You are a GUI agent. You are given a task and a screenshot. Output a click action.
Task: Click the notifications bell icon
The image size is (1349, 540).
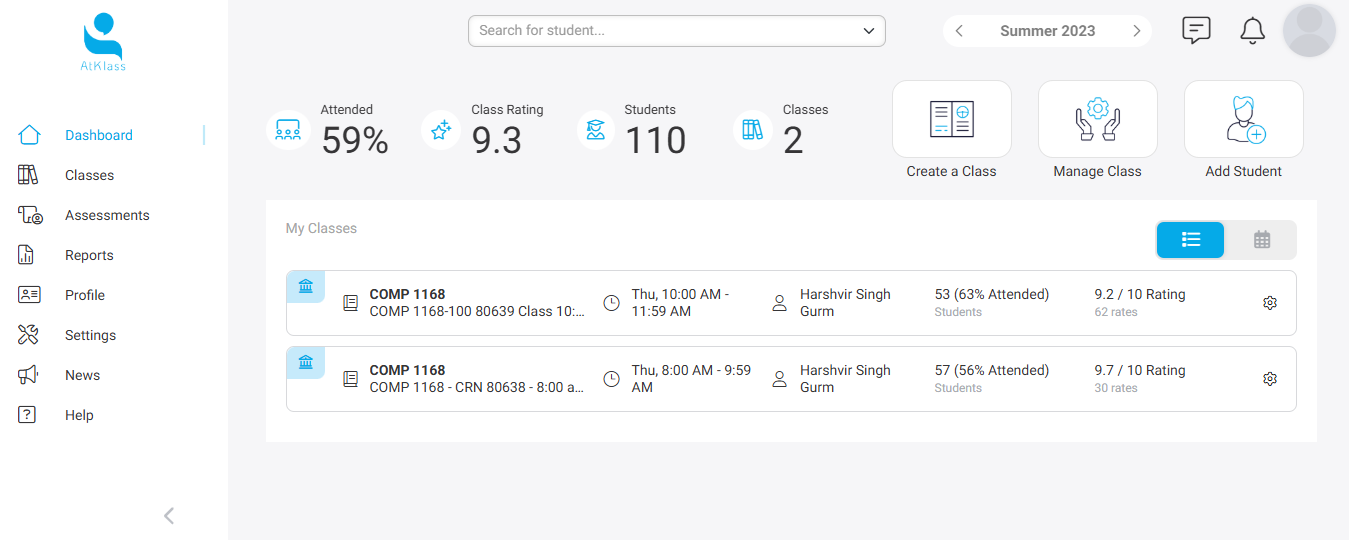click(x=1252, y=31)
